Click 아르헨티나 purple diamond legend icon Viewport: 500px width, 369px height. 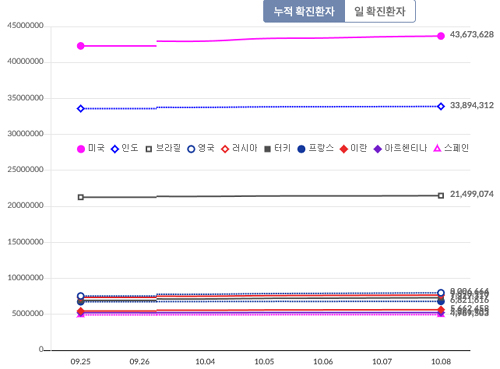(x=378, y=149)
